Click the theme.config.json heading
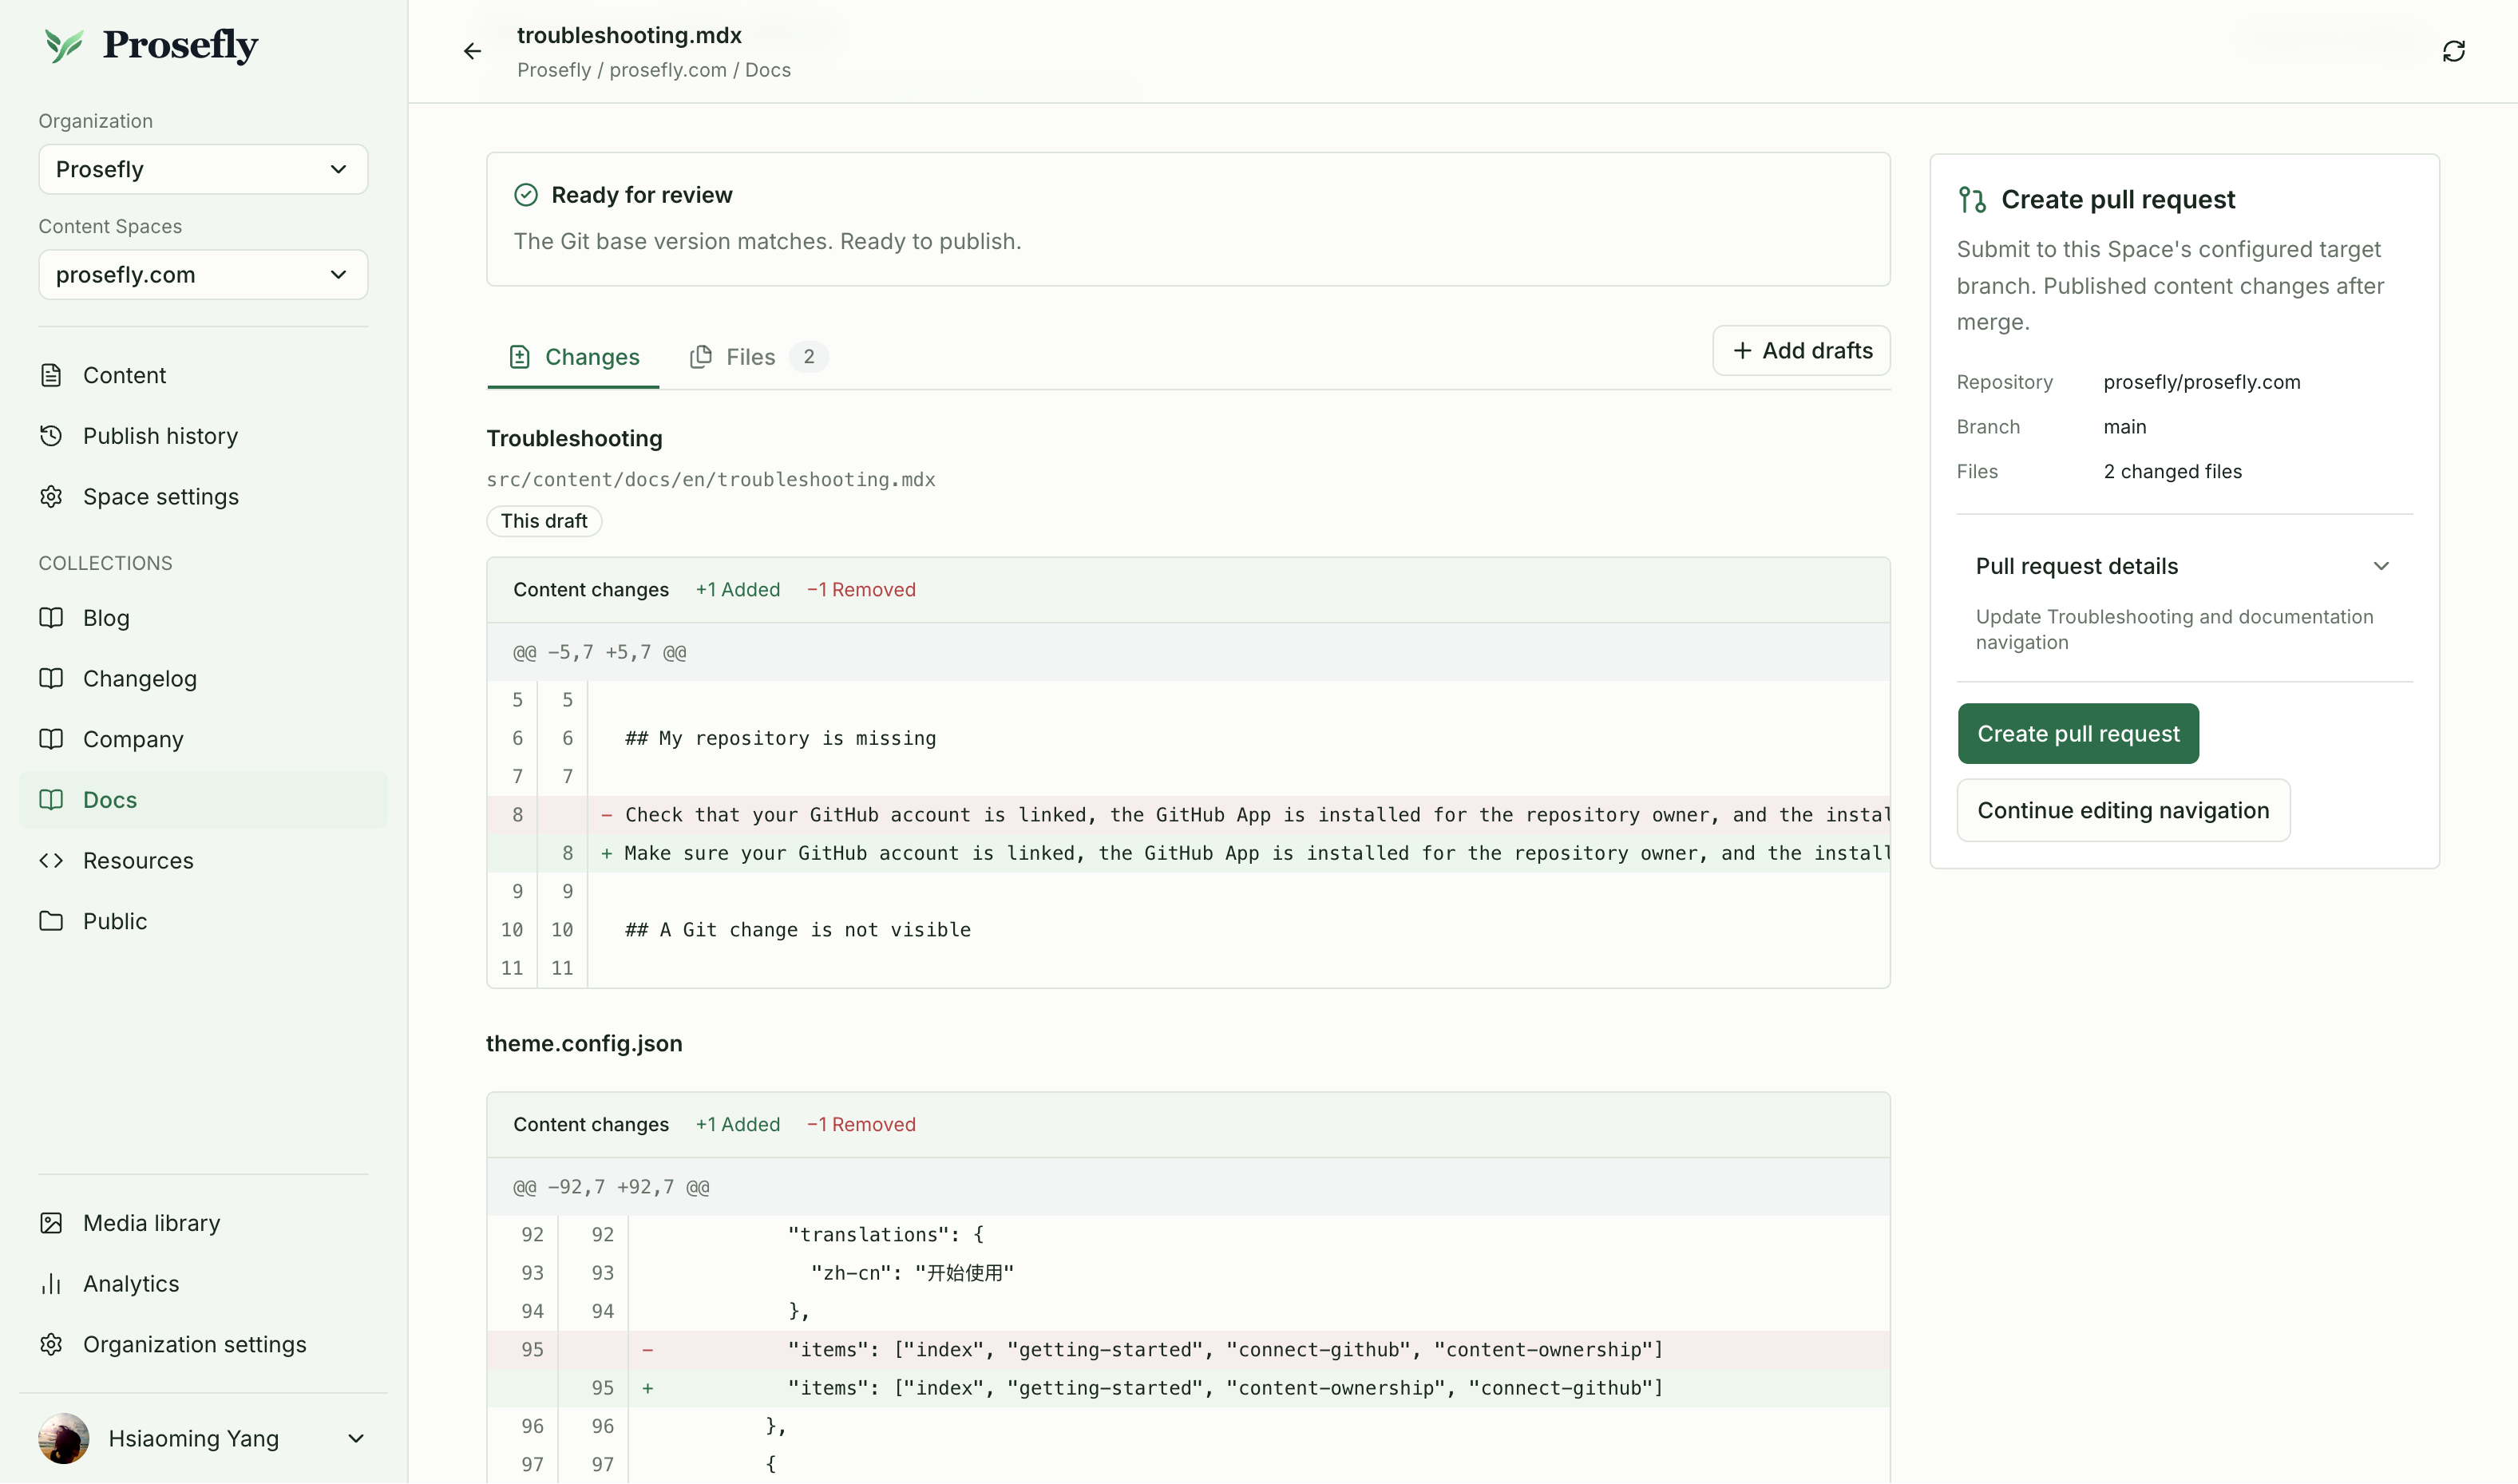 (x=584, y=1044)
